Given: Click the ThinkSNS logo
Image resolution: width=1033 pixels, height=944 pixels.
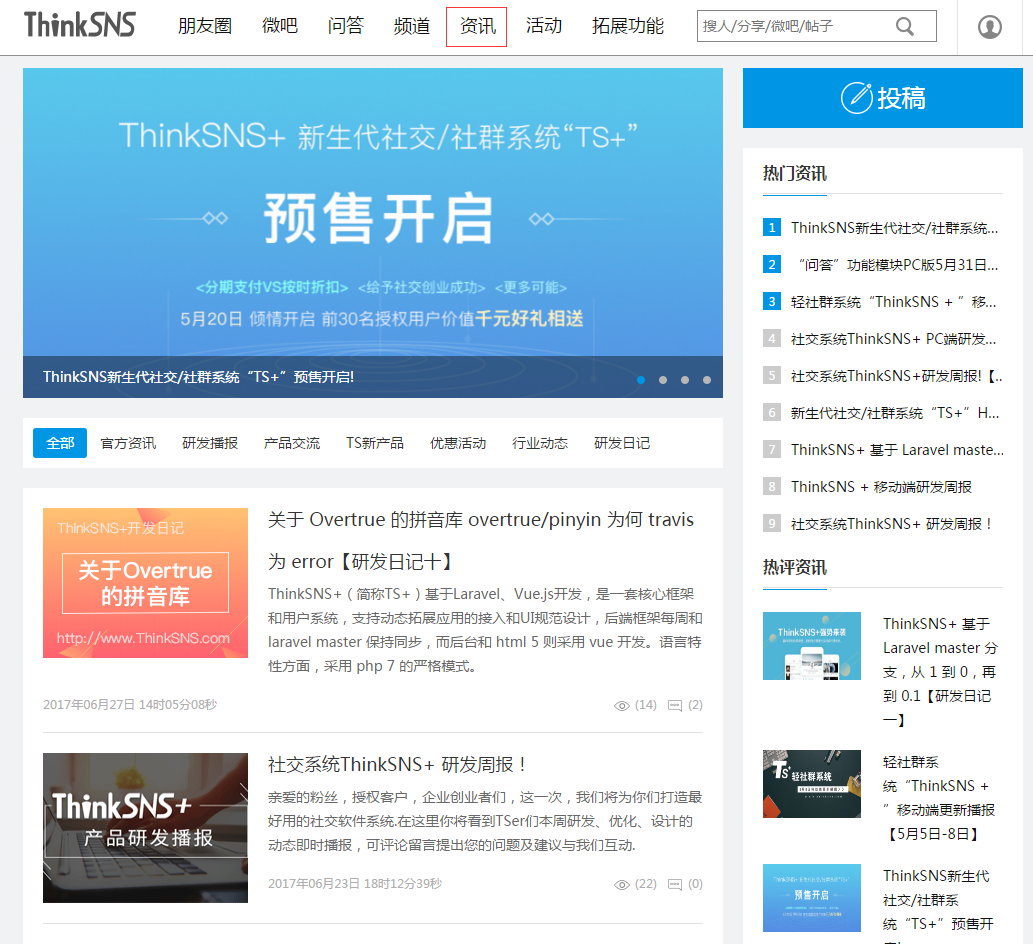Looking at the screenshot, I should (80, 26).
